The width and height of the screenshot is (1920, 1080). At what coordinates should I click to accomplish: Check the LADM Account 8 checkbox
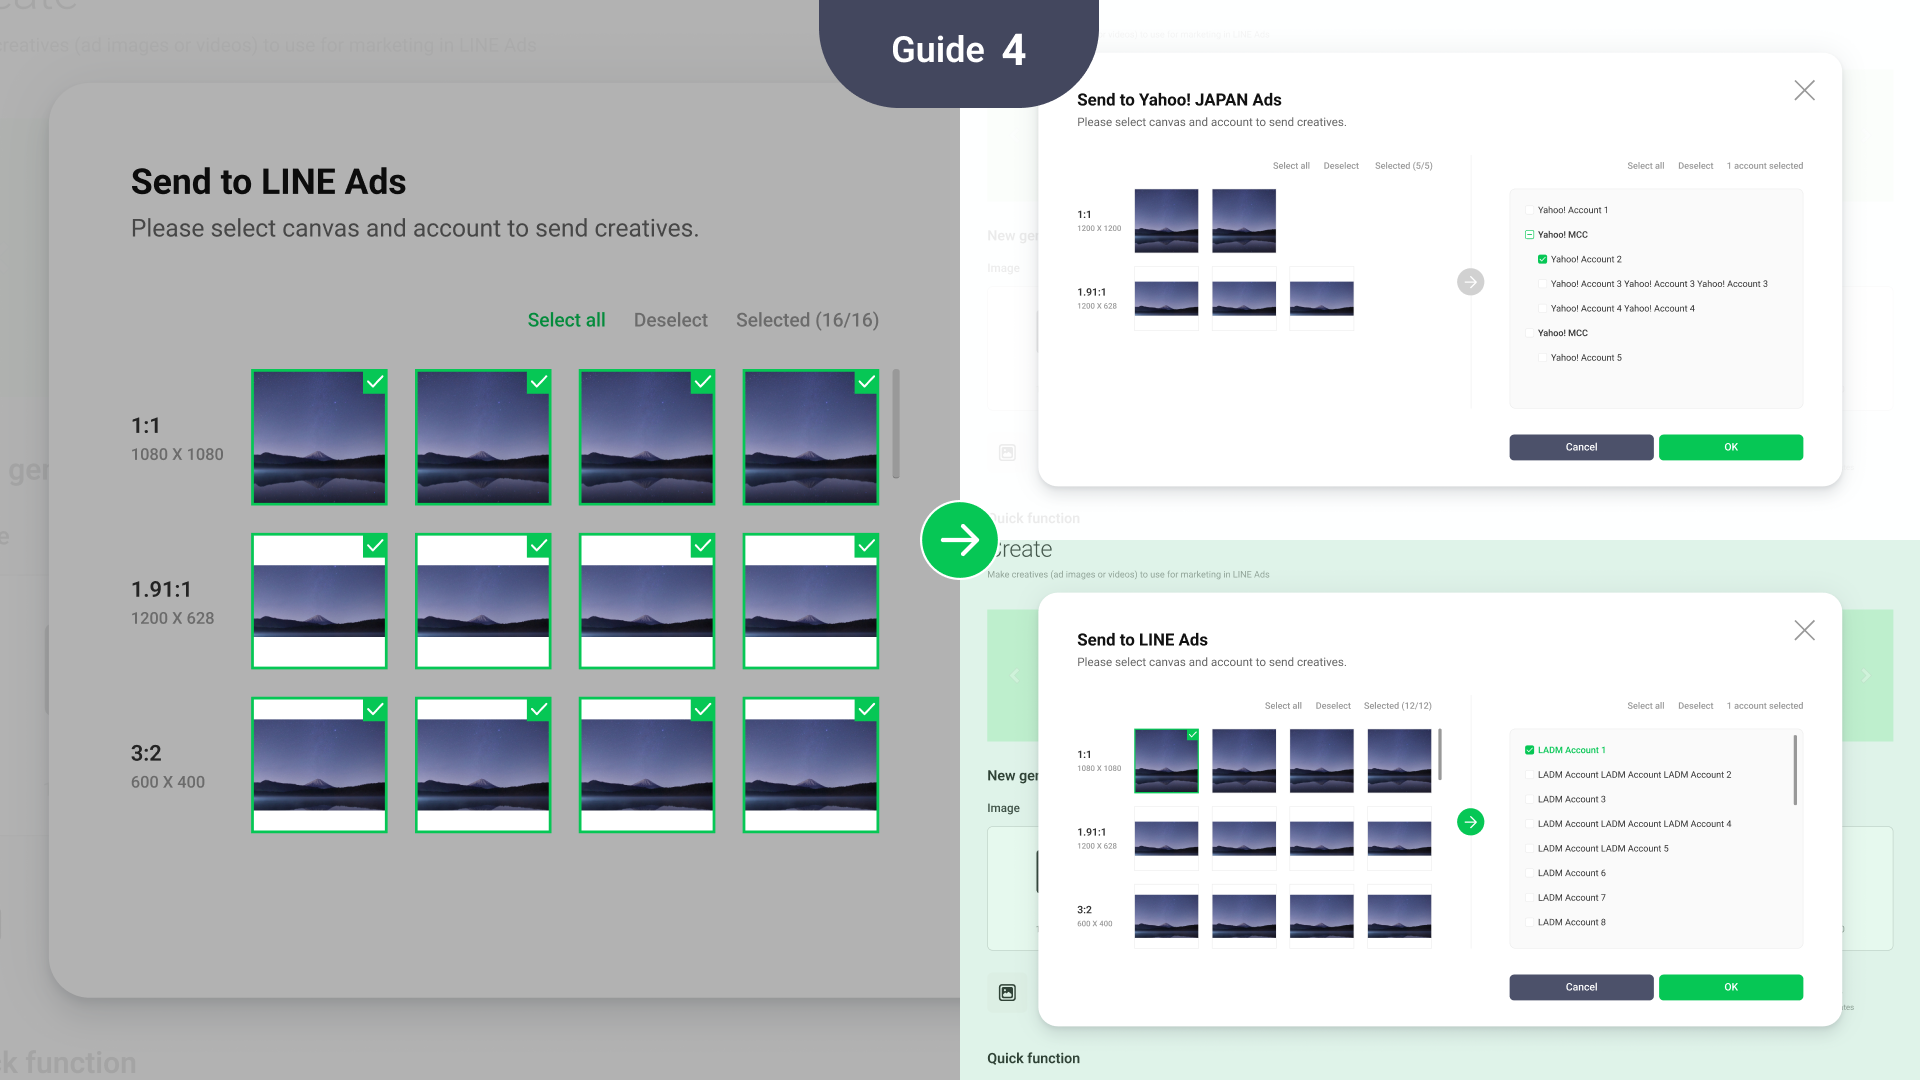[1529, 922]
